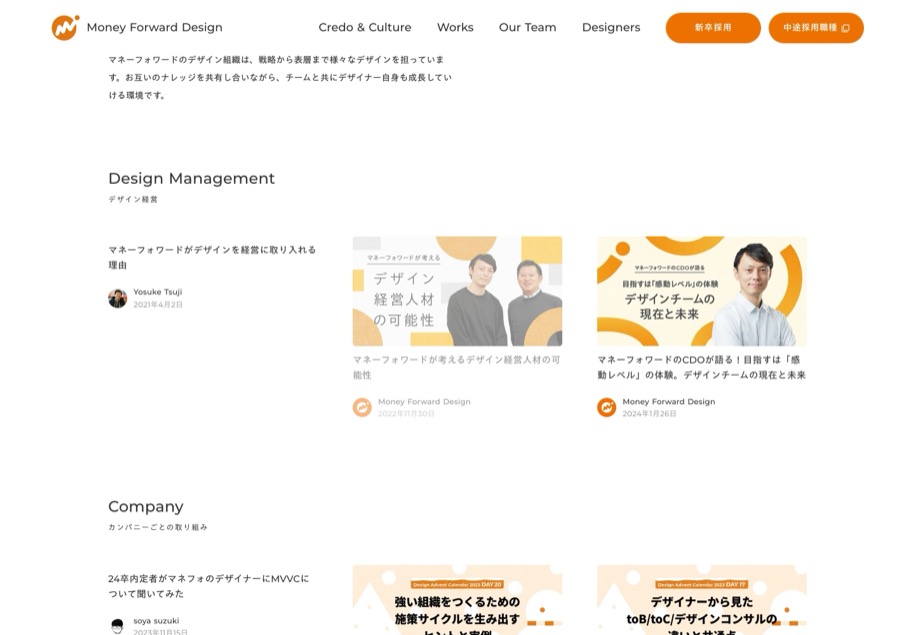Image resolution: width=915 pixels, height=635 pixels.
Task: Click intro paragraph マネーフォワードのデザイン組織は
Action: 280,78
